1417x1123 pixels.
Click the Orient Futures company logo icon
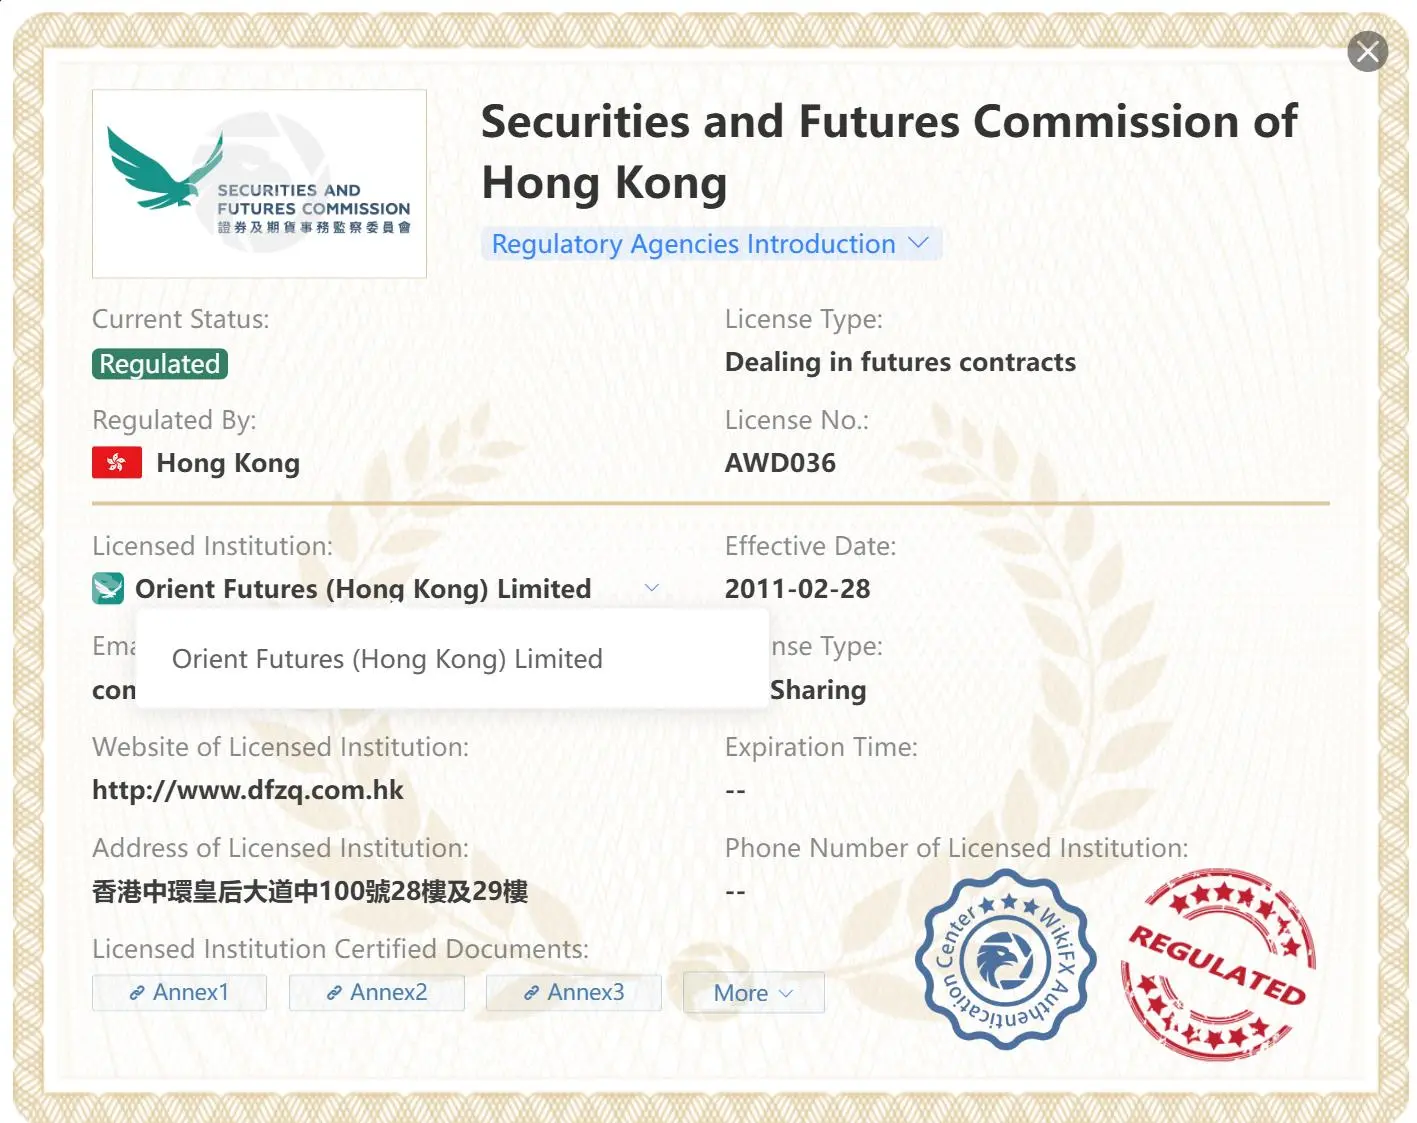[108, 588]
